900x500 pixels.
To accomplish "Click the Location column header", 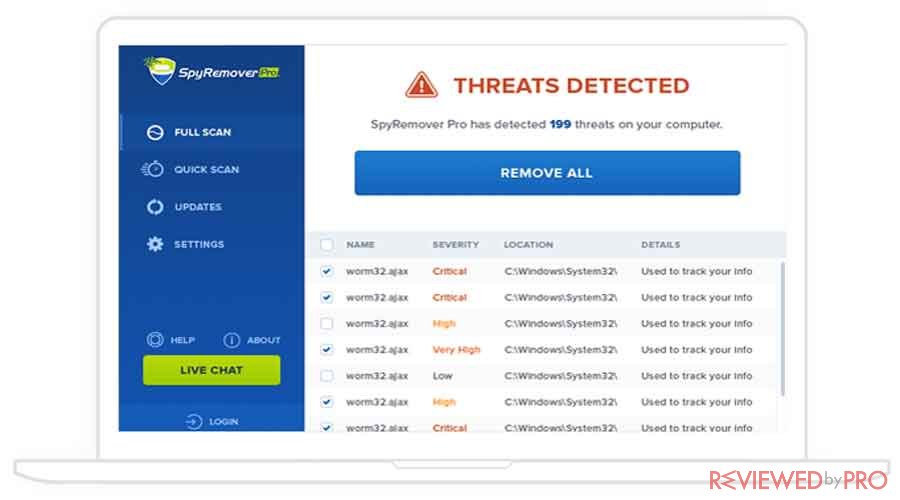I will click(529, 245).
